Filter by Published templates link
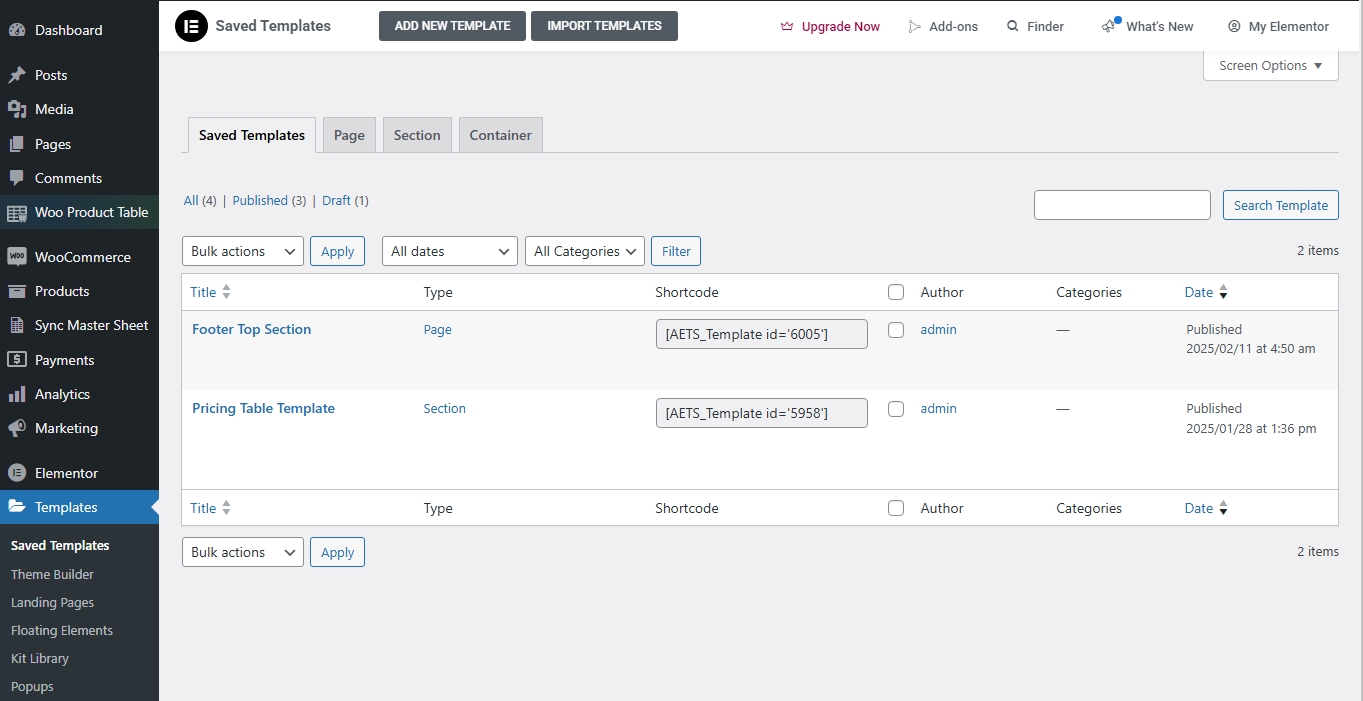1363x701 pixels. tap(260, 200)
